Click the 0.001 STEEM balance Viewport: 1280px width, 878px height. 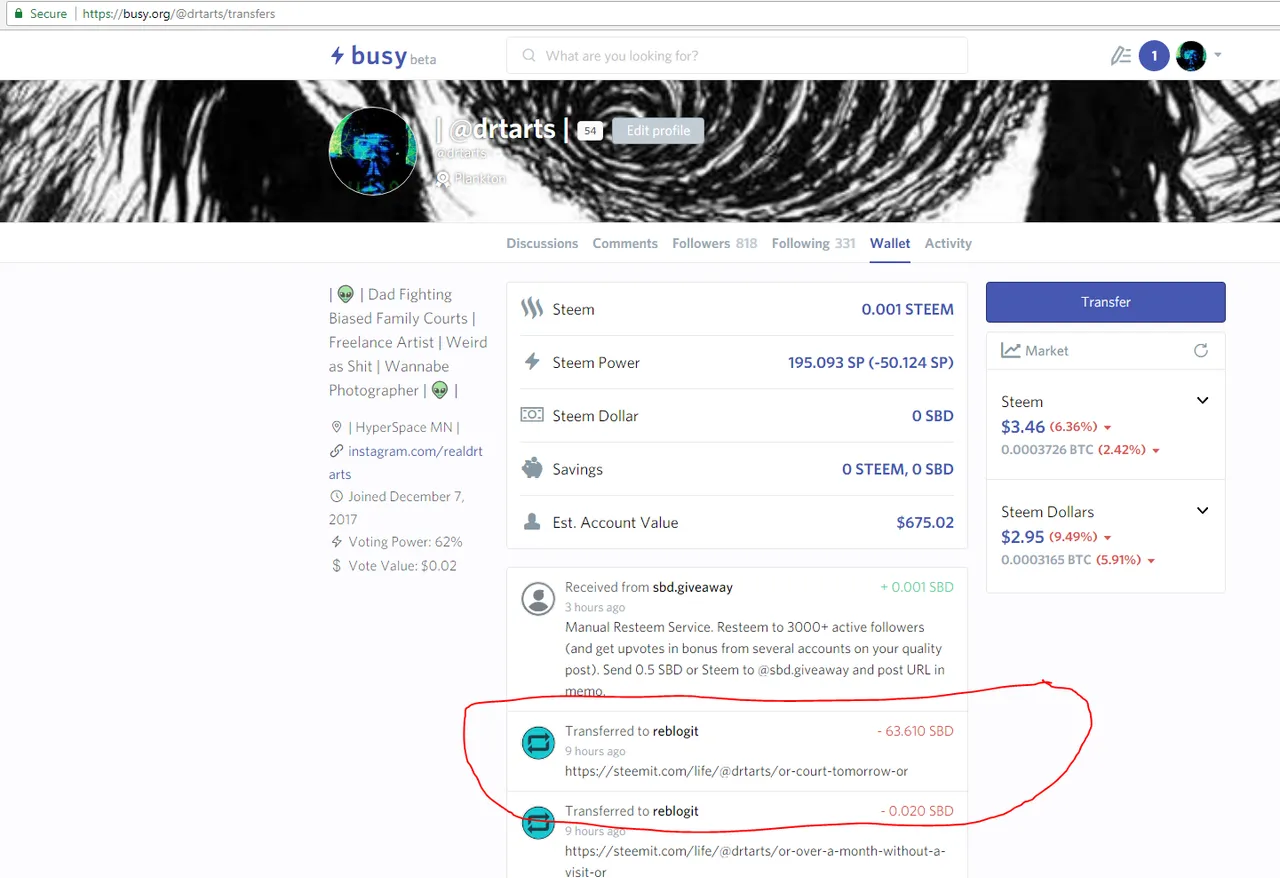point(908,310)
